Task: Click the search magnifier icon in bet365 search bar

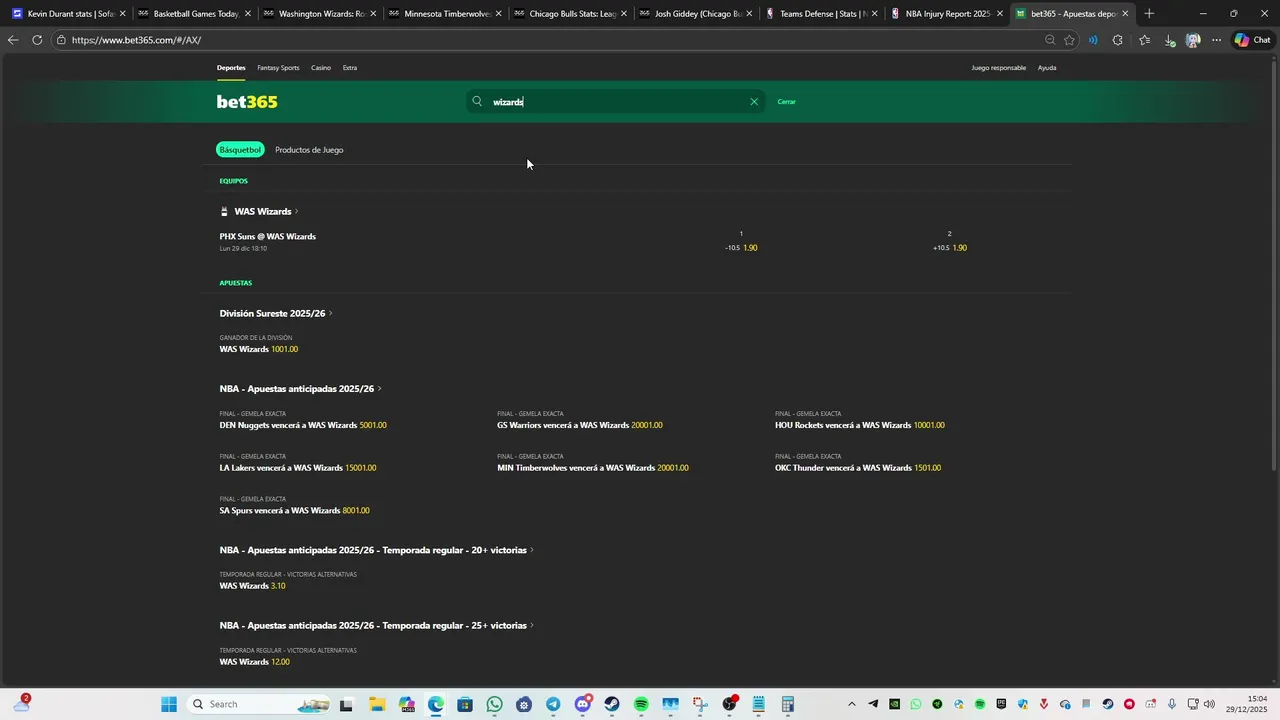Action: (477, 101)
